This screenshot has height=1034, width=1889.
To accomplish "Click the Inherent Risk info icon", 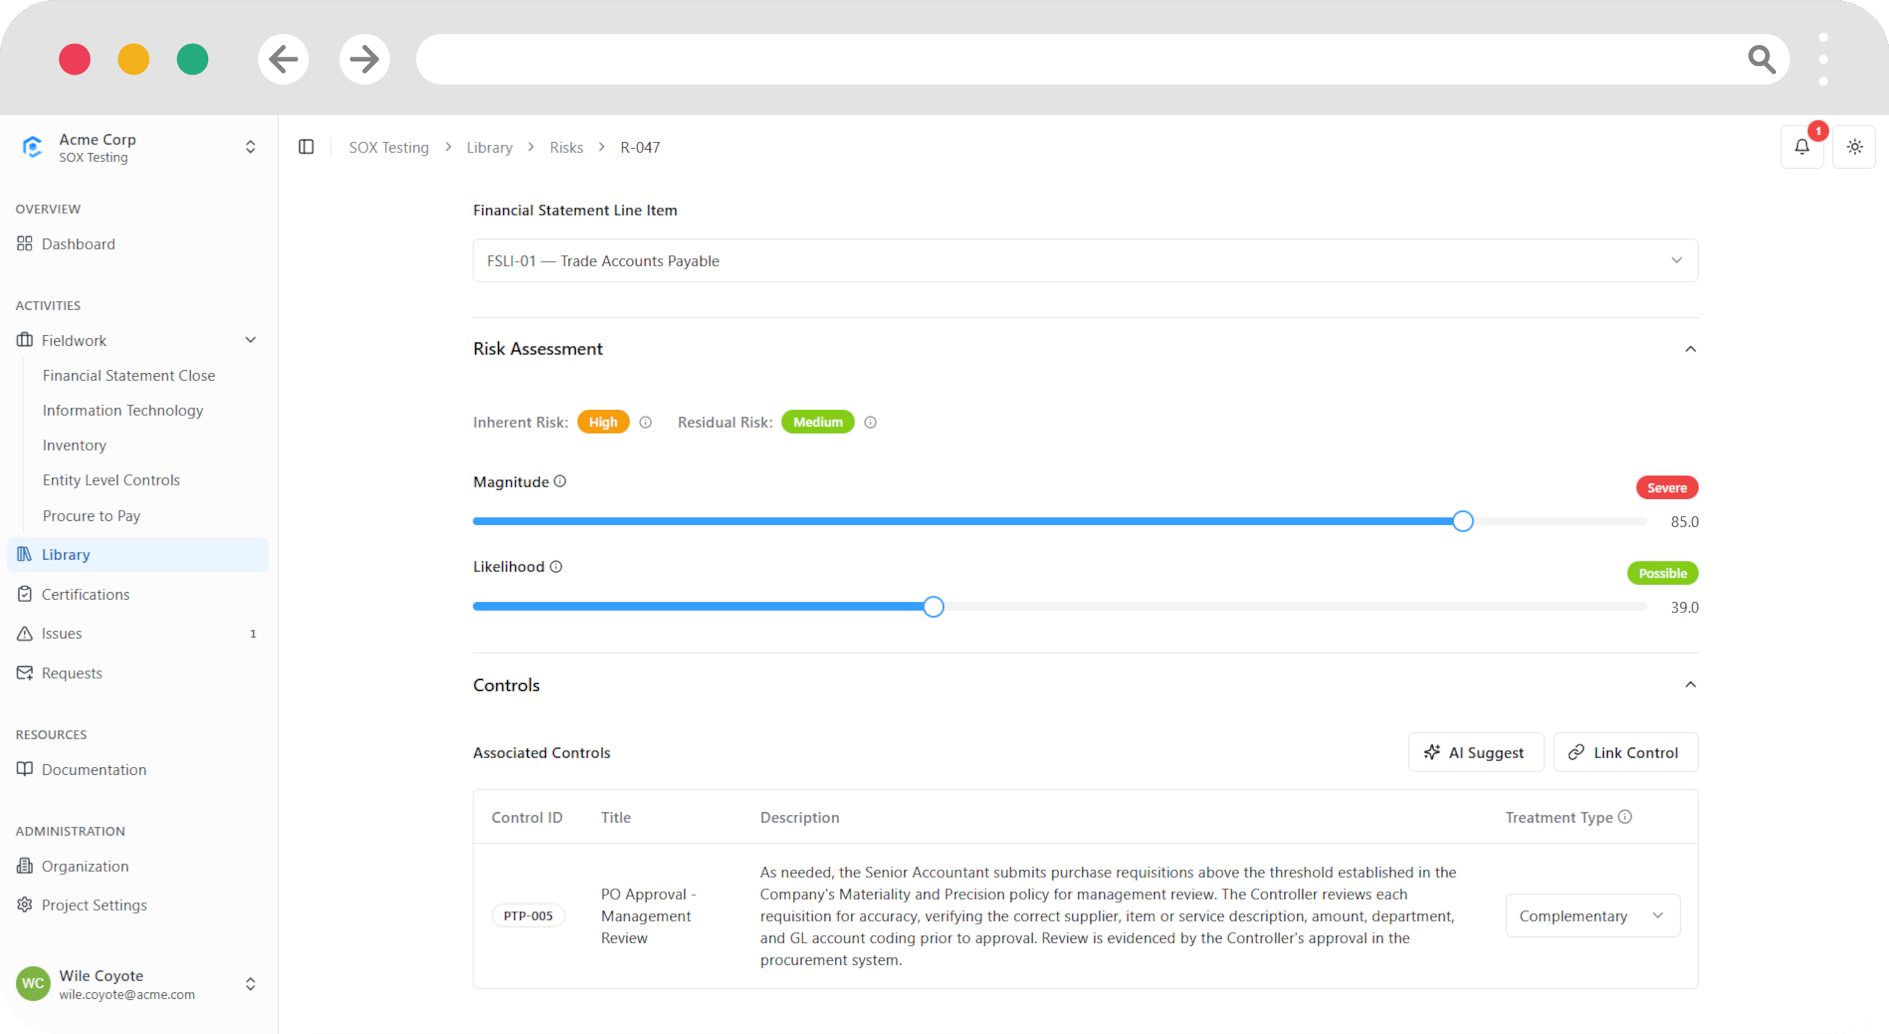I will [646, 422].
